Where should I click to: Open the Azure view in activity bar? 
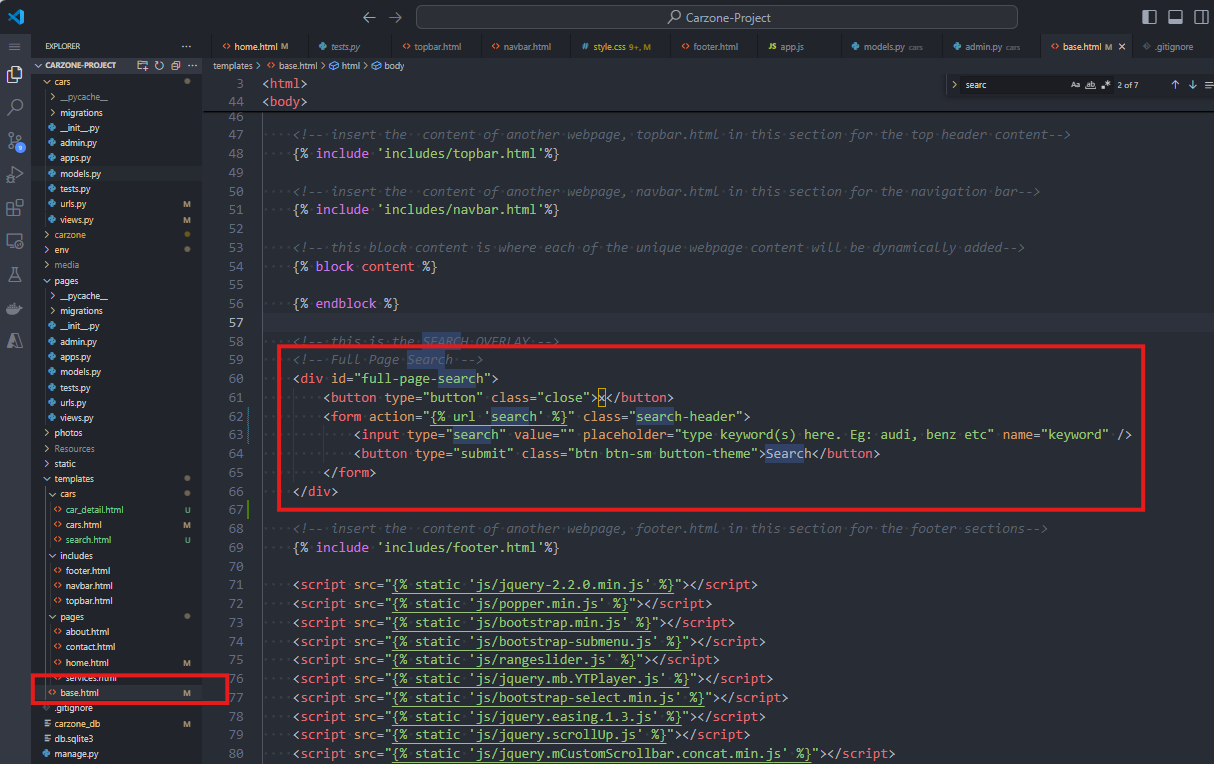[15, 341]
